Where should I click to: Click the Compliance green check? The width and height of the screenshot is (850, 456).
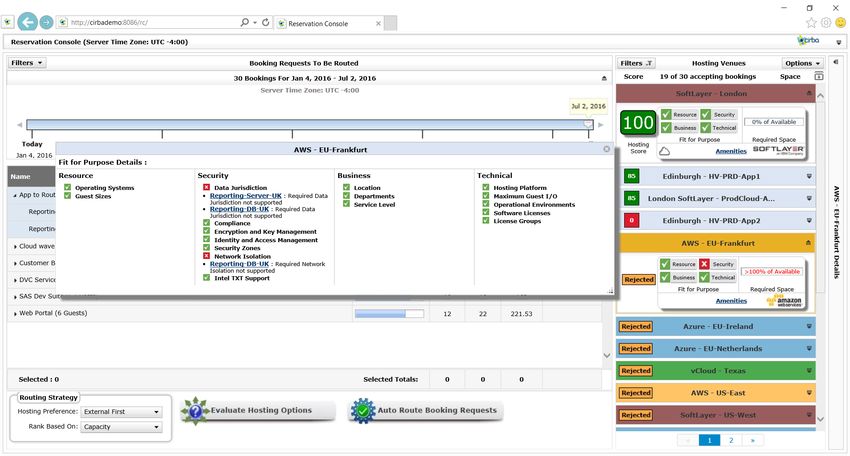pos(207,223)
